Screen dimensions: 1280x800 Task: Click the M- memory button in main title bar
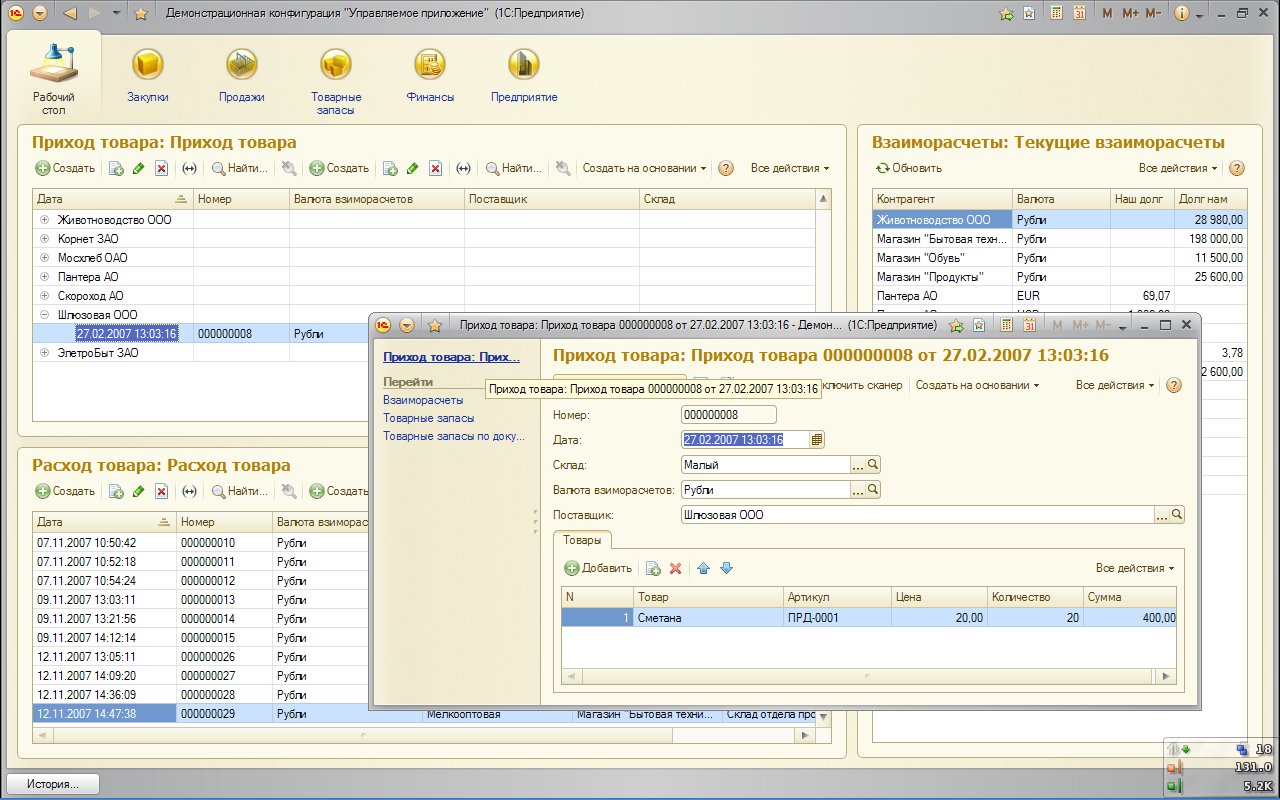(x=1154, y=14)
